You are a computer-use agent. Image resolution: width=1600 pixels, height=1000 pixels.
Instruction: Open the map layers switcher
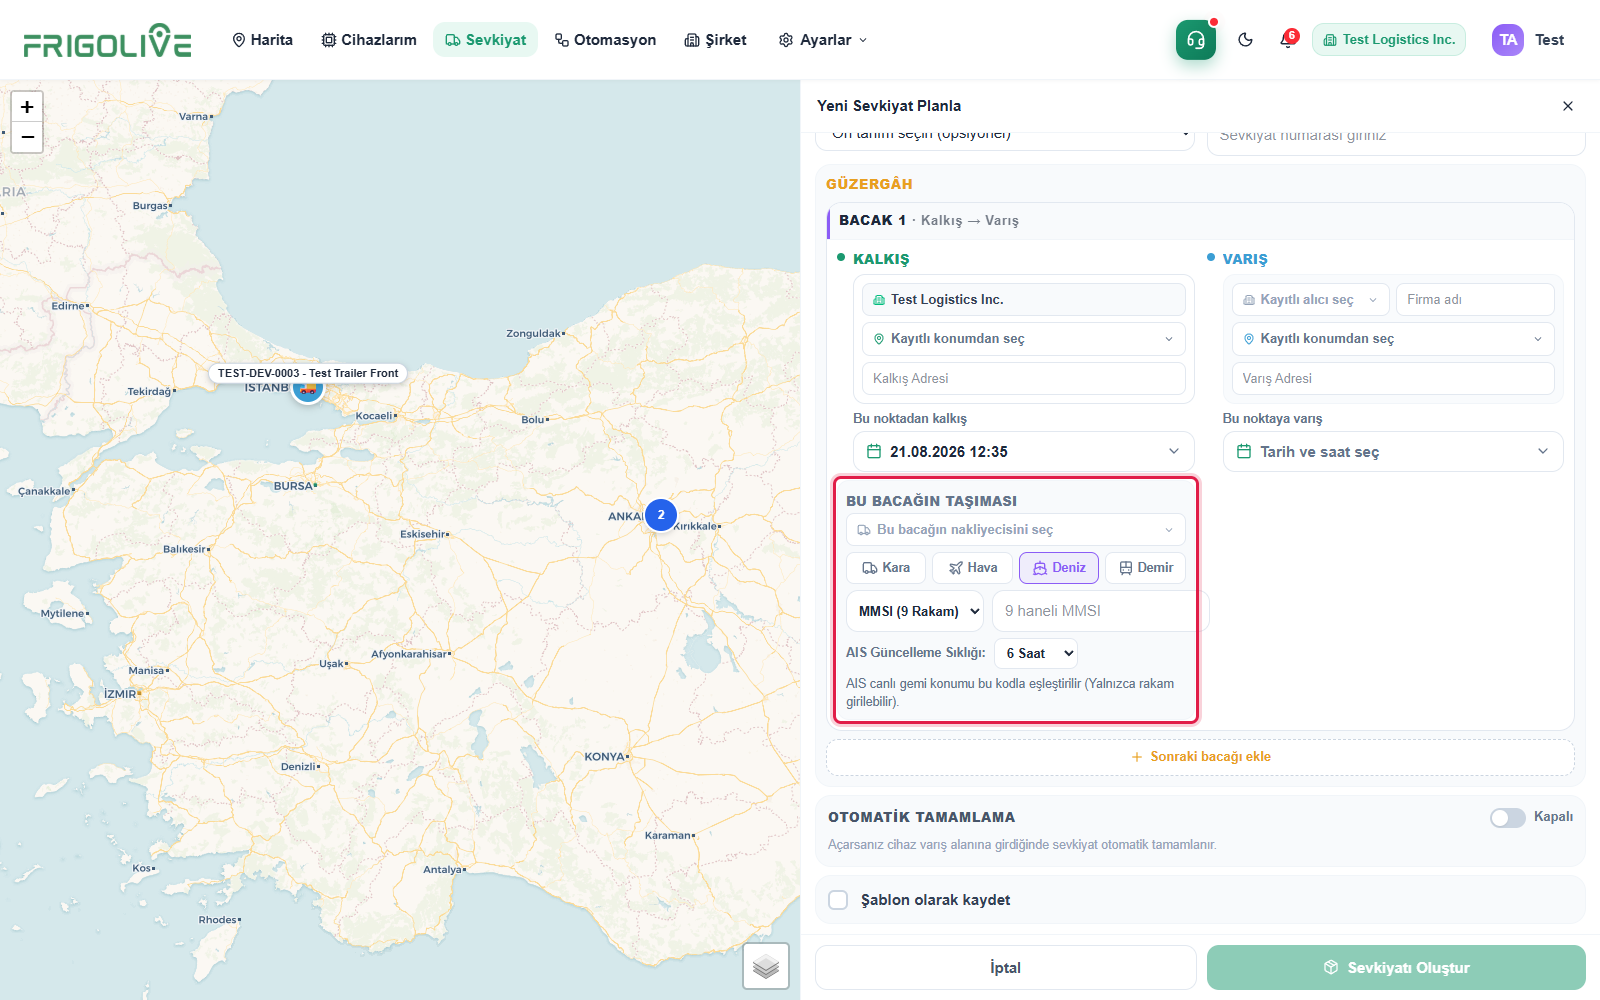point(766,966)
